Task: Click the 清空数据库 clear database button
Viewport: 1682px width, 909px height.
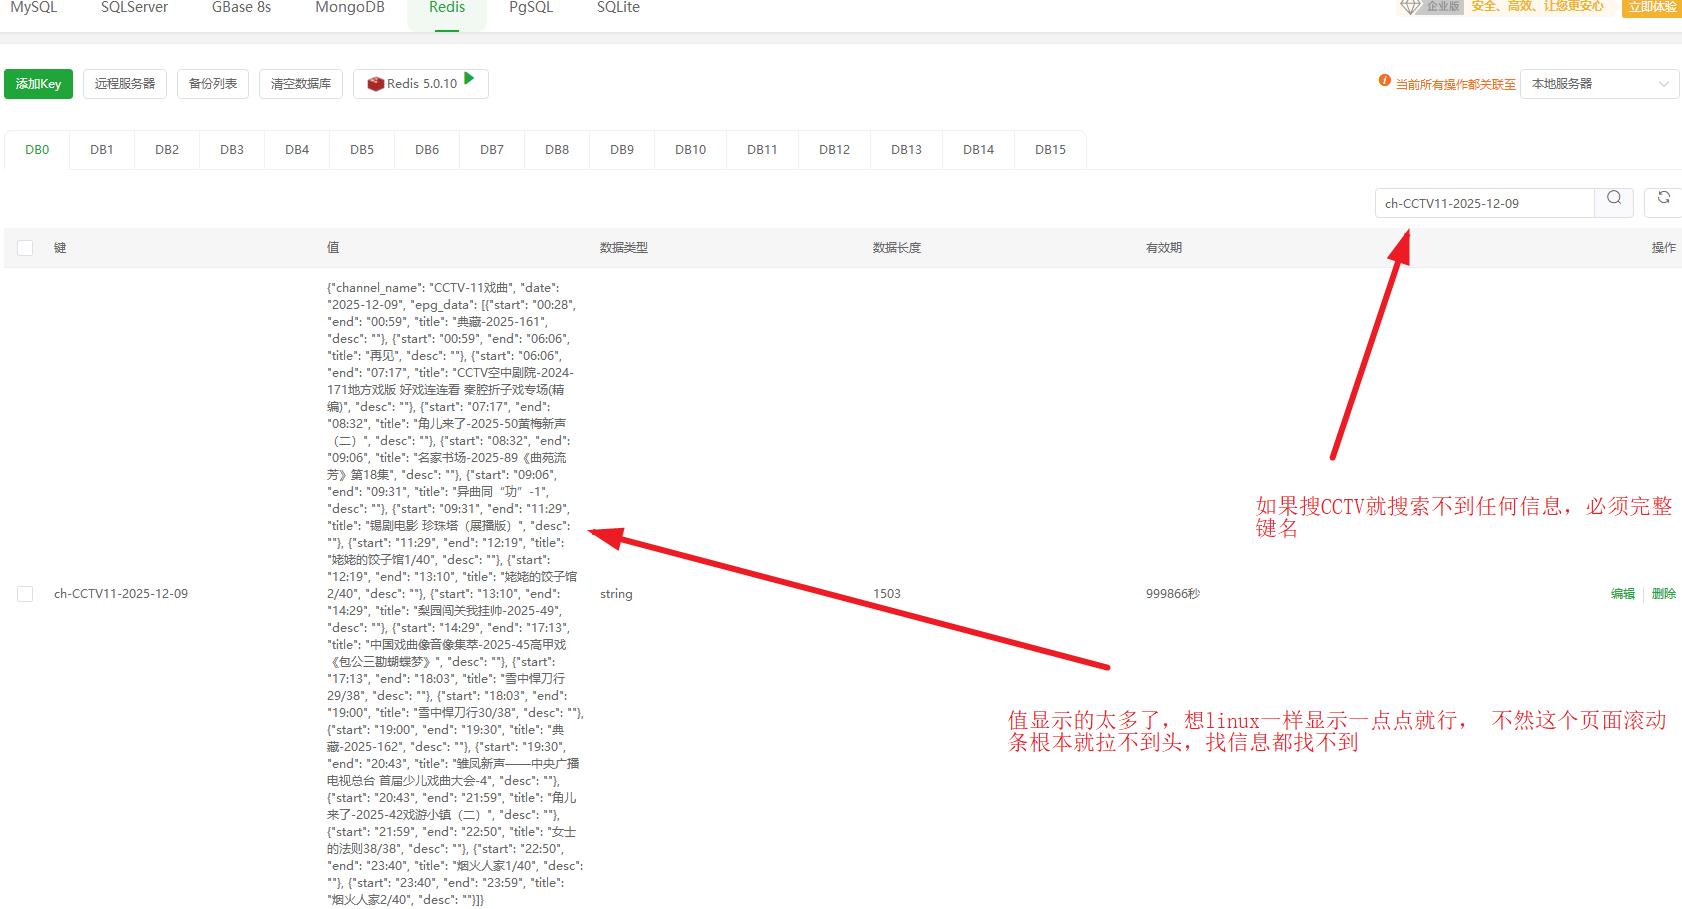Action: pyautogui.click(x=301, y=84)
